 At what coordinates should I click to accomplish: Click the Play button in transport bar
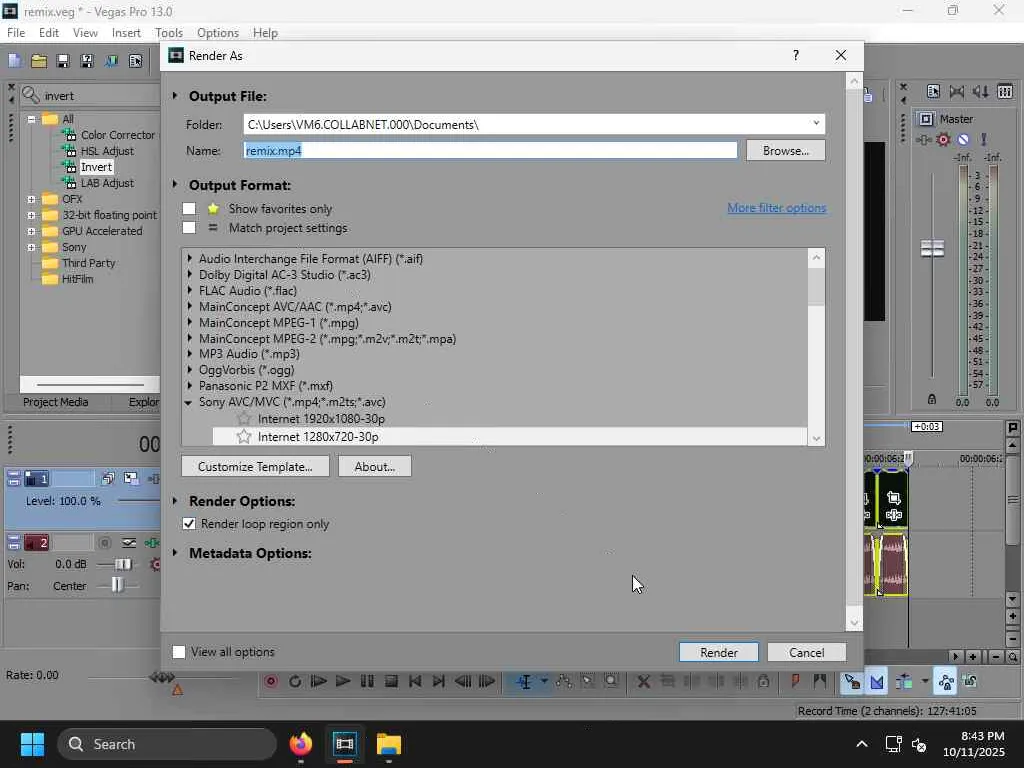343,682
